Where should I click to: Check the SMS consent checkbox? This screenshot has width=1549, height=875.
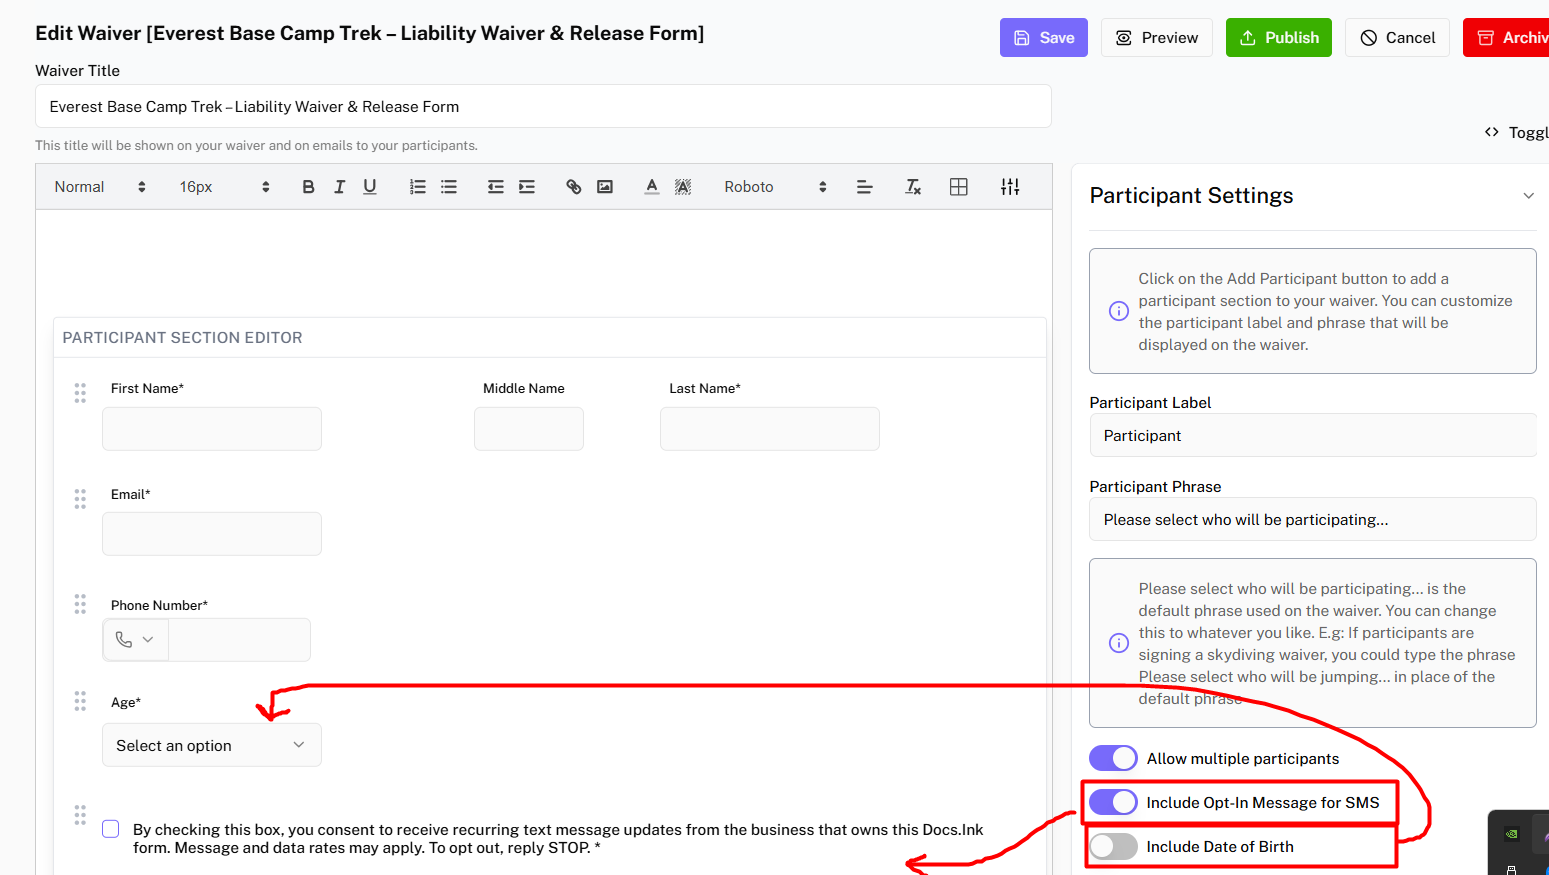[x=111, y=829]
